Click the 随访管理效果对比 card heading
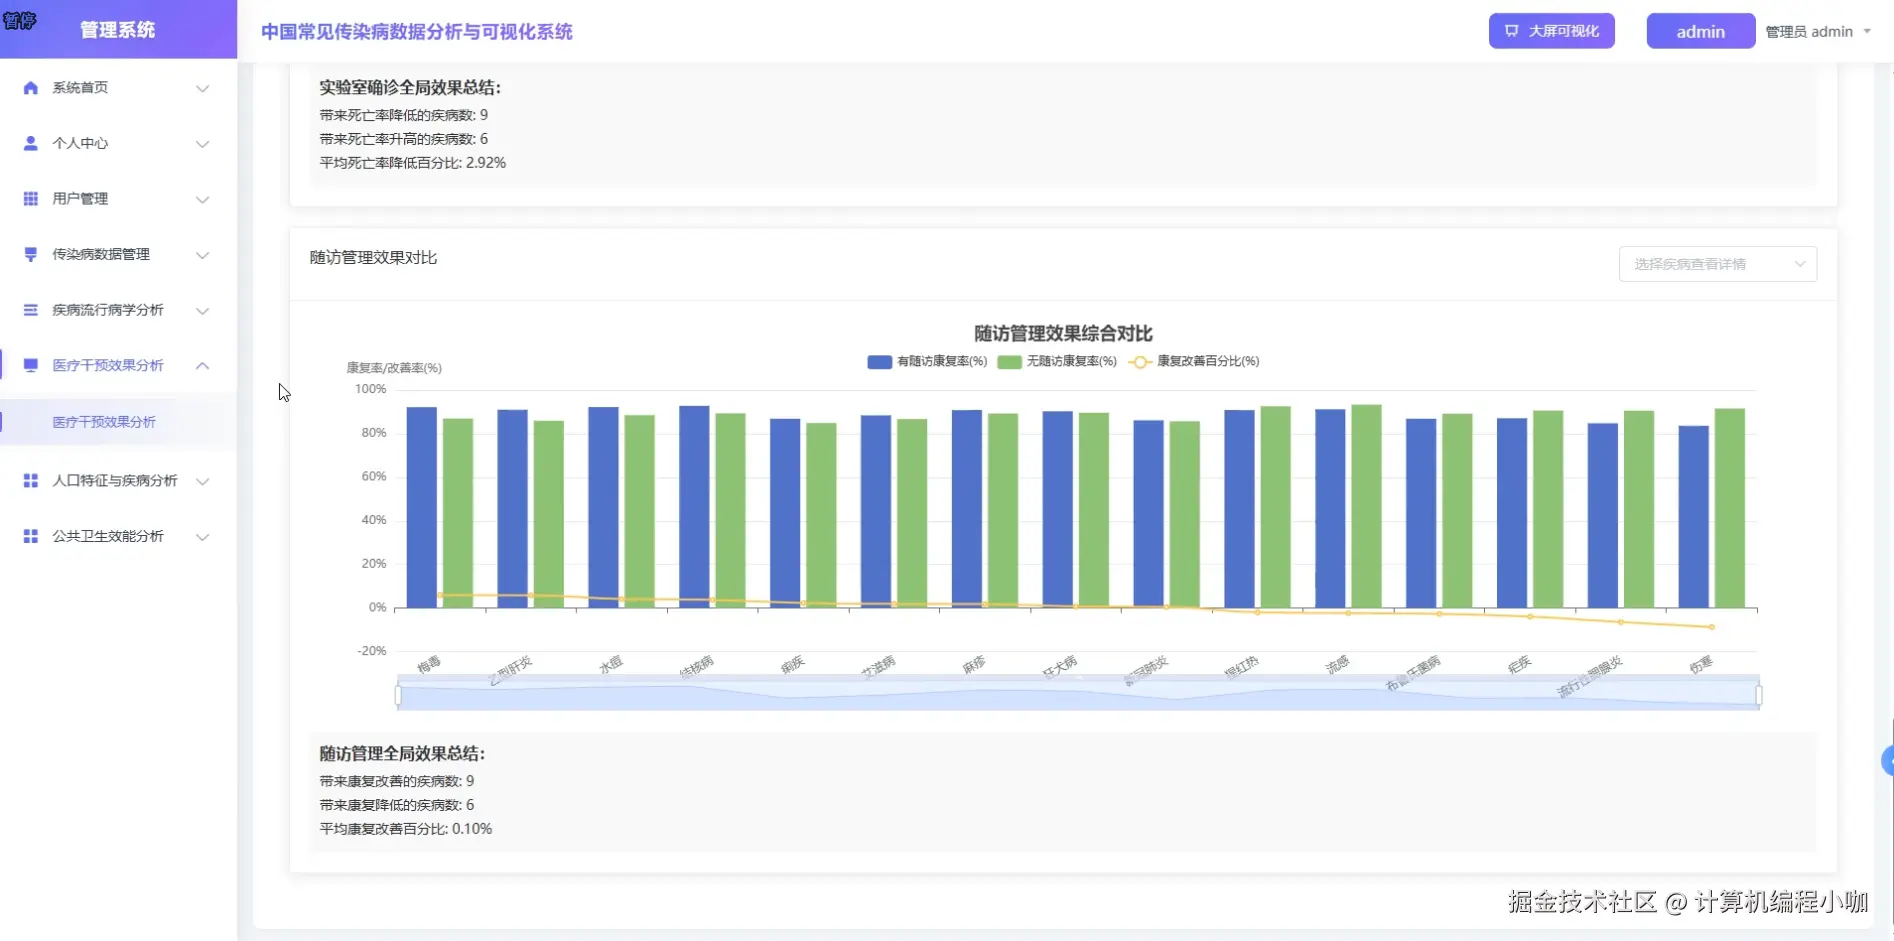 click(373, 257)
